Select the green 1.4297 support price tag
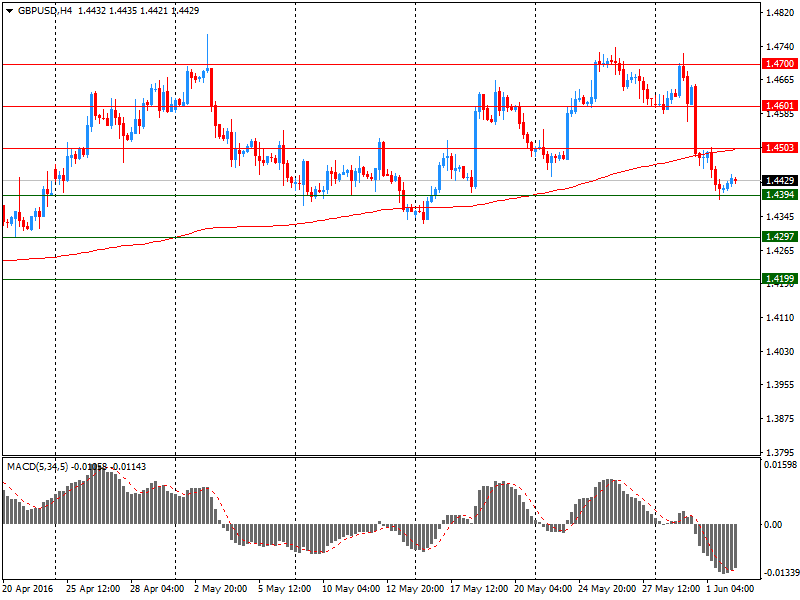The height and width of the screenshot is (600, 800). 780,237
